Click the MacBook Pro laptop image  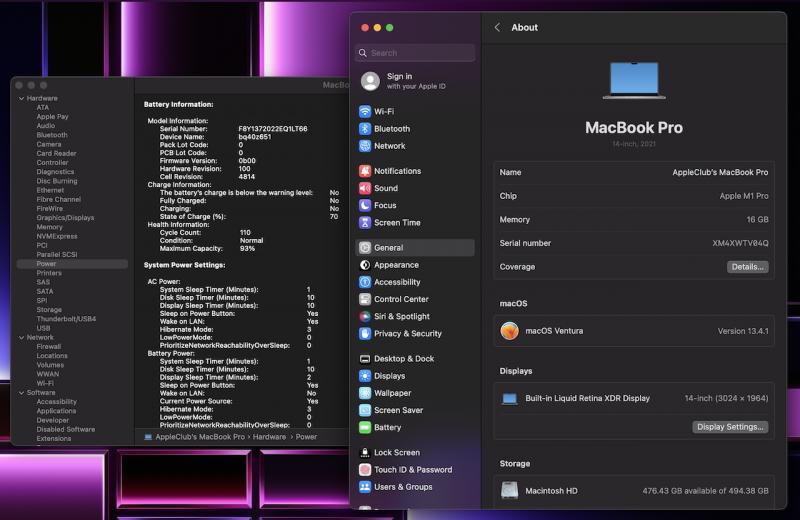(634, 80)
